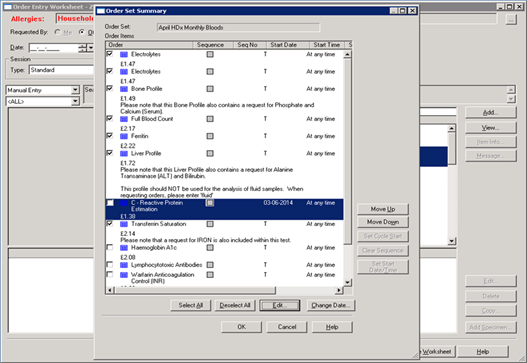Image resolution: width=527 pixels, height=363 pixels.
Task: Click sequence grid icon for Bone Profile
Action: tap(210, 89)
